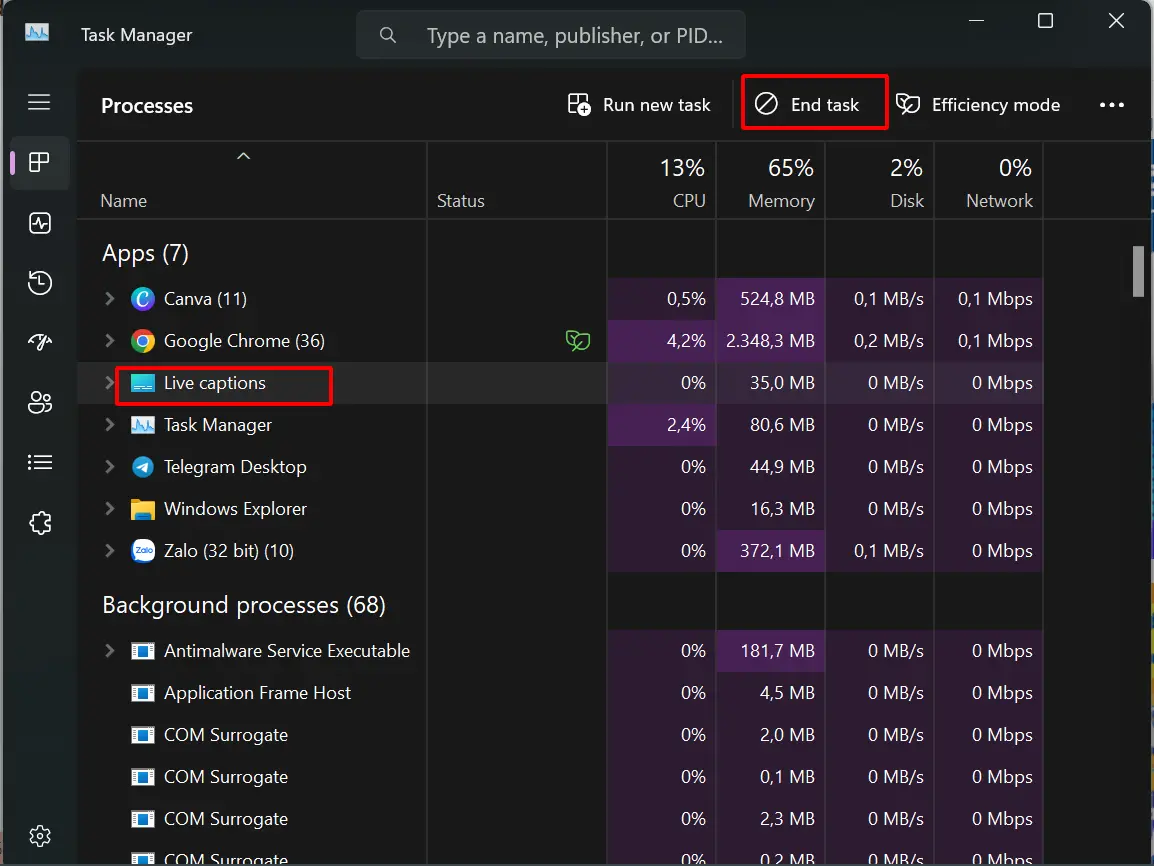Click the search magnifier icon
This screenshot has height=866, width=1154.
tap(388, 35)
